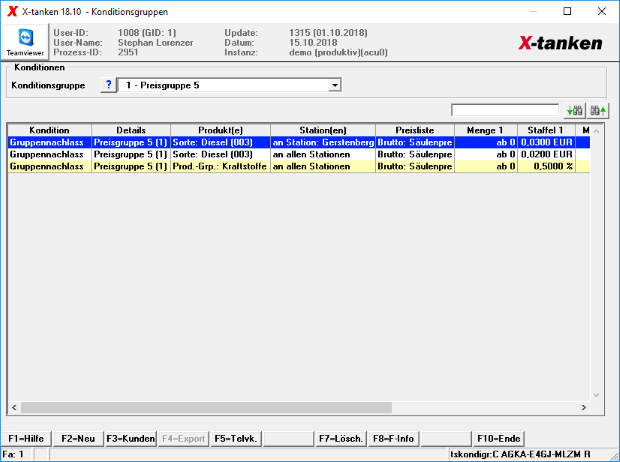
Task: Click 'an allen Stationen' in the Diesel row
Action: pos(323,154)
